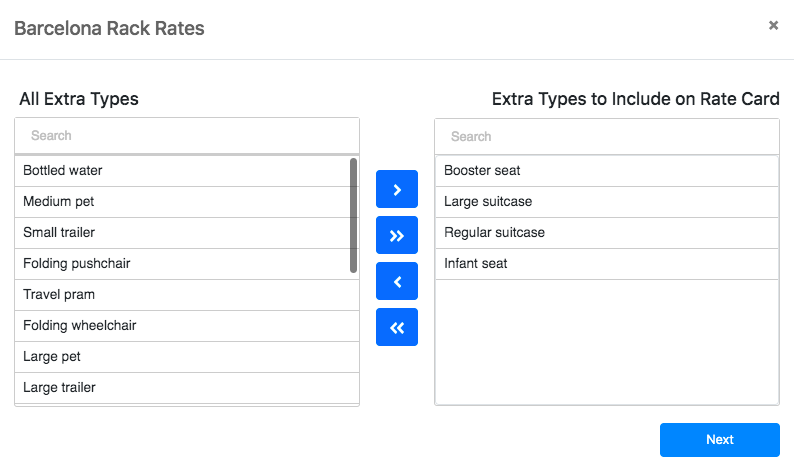Select Large suitcase on rate card

pos(607,202)
